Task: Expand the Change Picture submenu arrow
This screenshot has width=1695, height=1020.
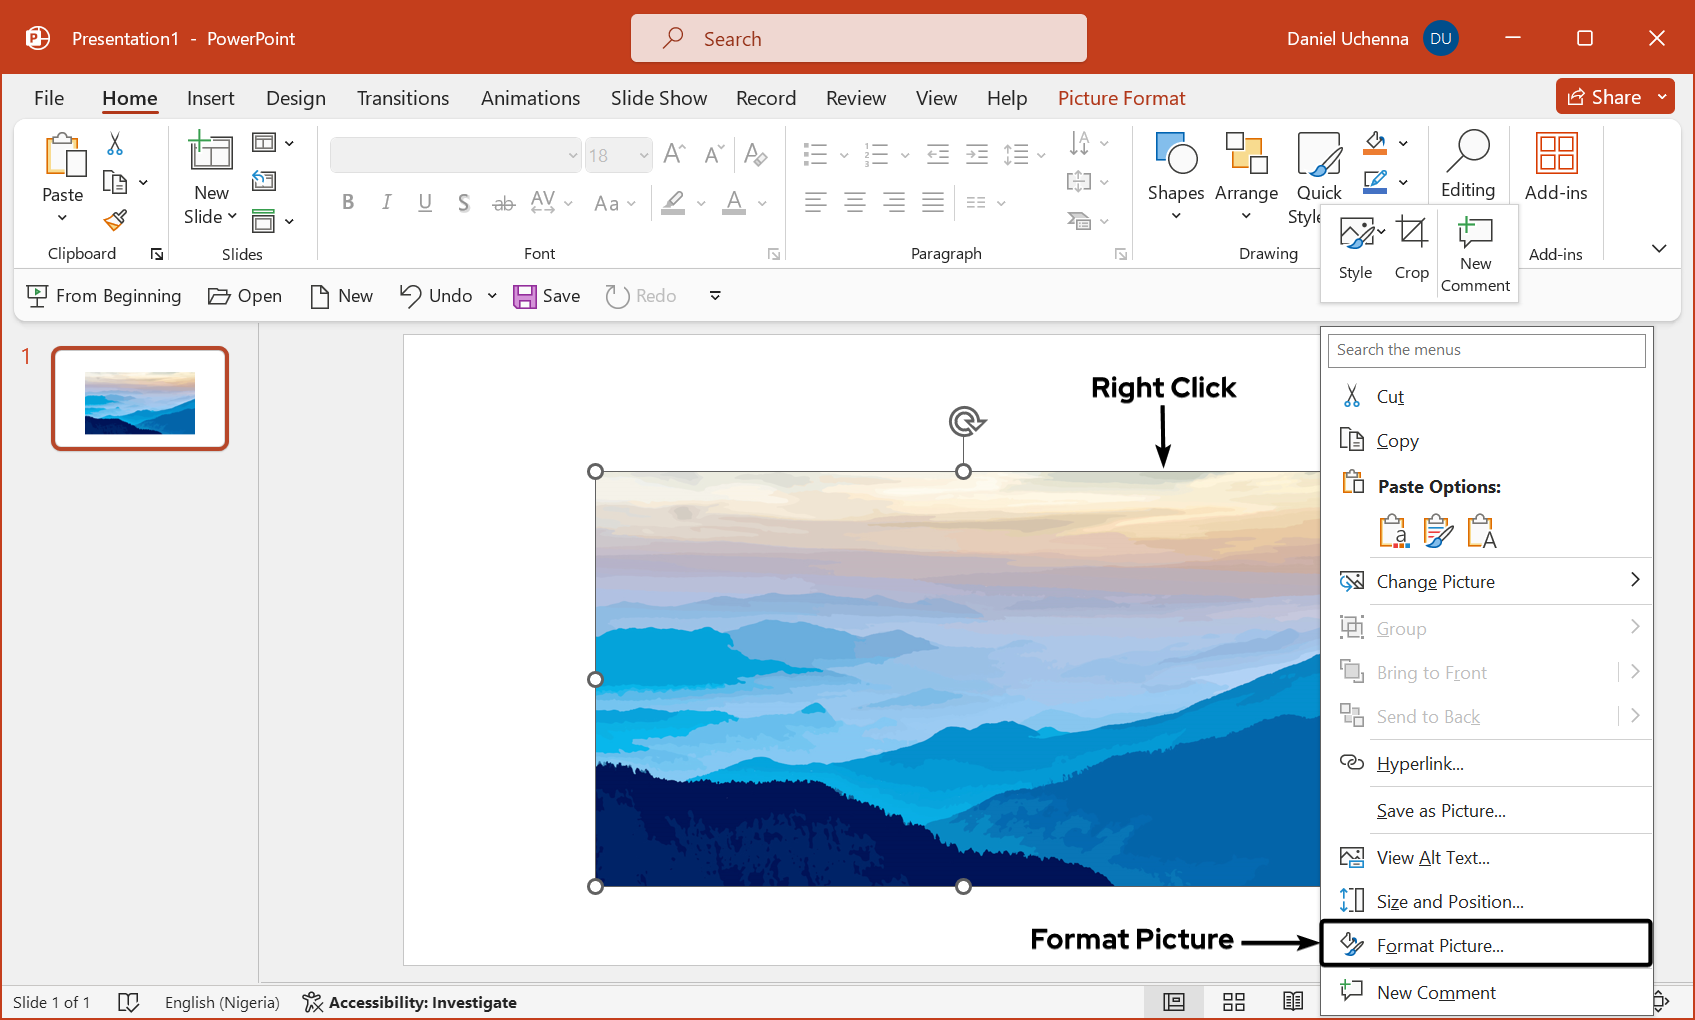Action: (x=1634, y=580)
